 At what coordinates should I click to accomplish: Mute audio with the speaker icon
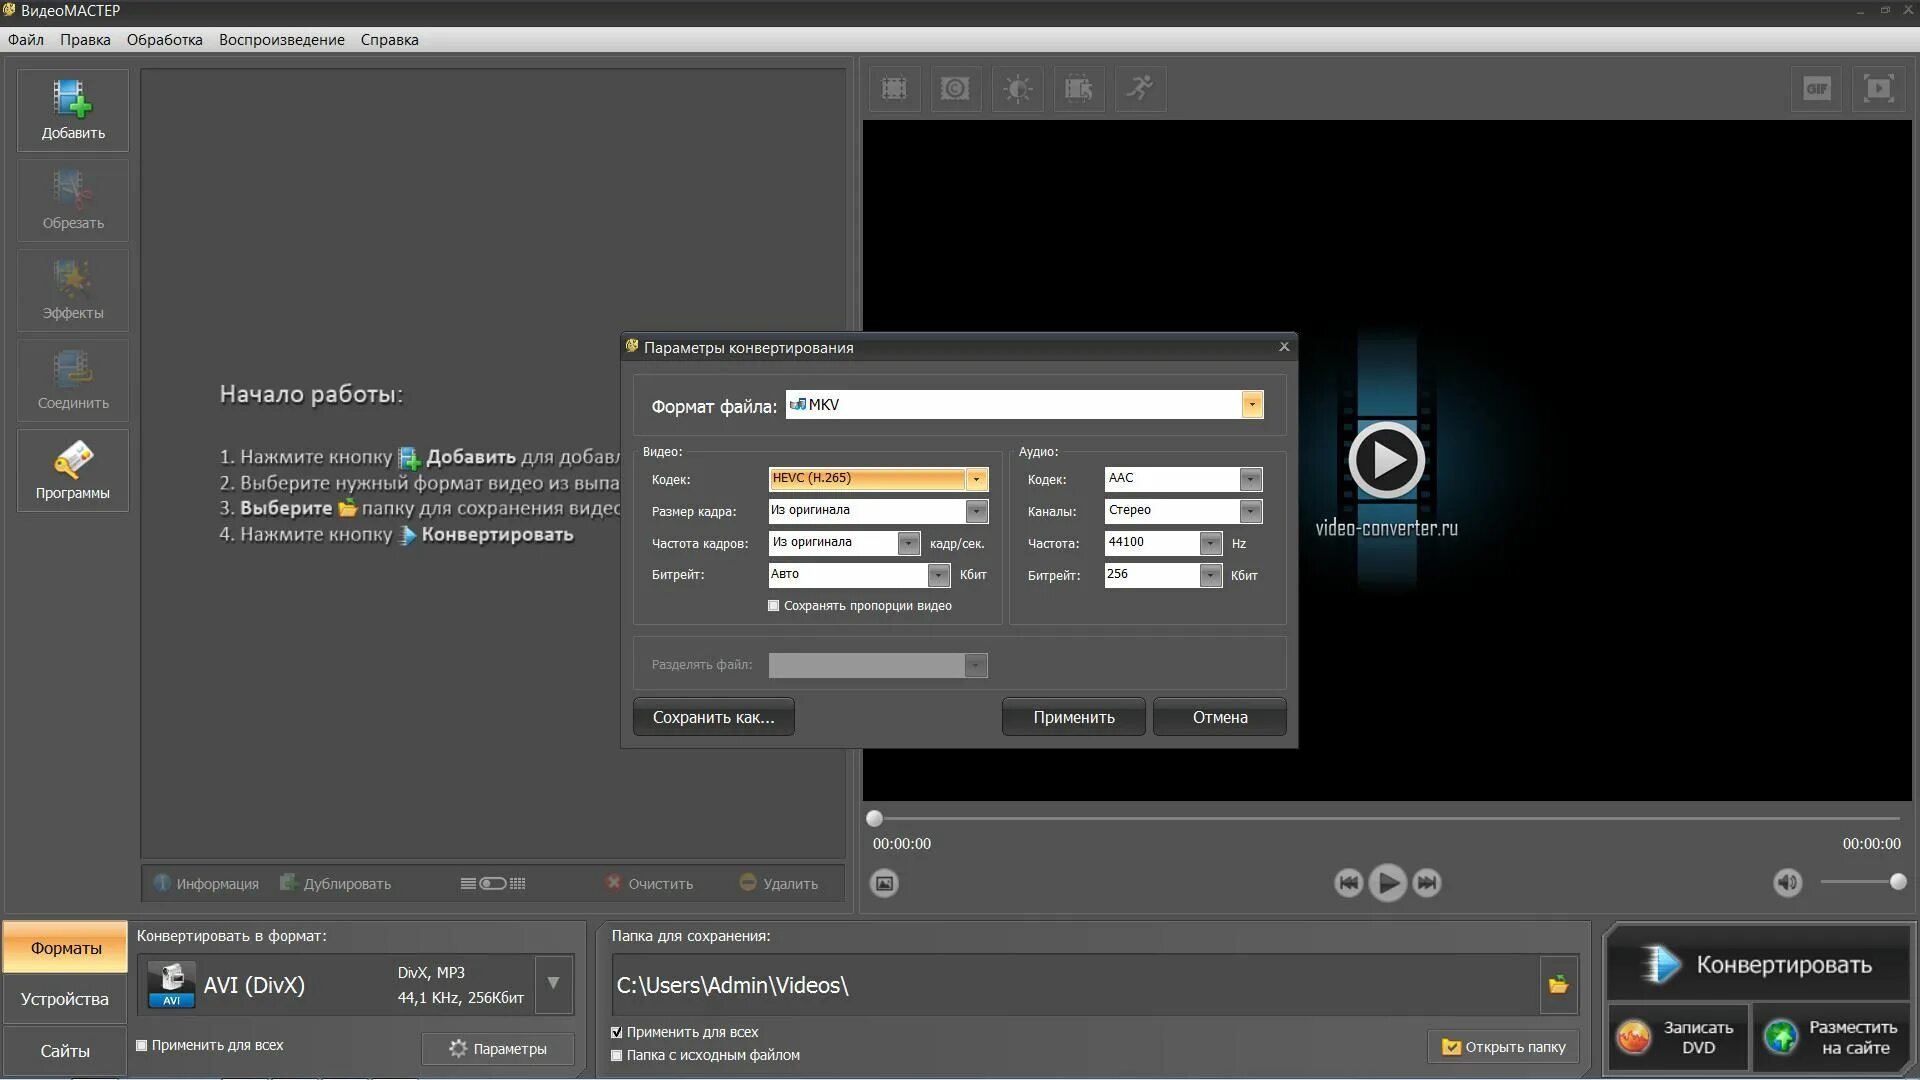pos(1787,883)
